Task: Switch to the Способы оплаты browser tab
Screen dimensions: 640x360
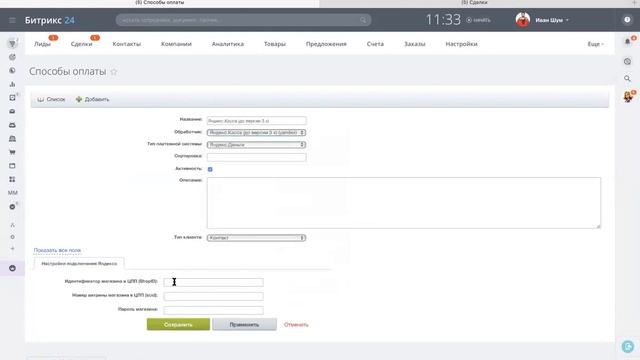Action: tap(160, 3)
